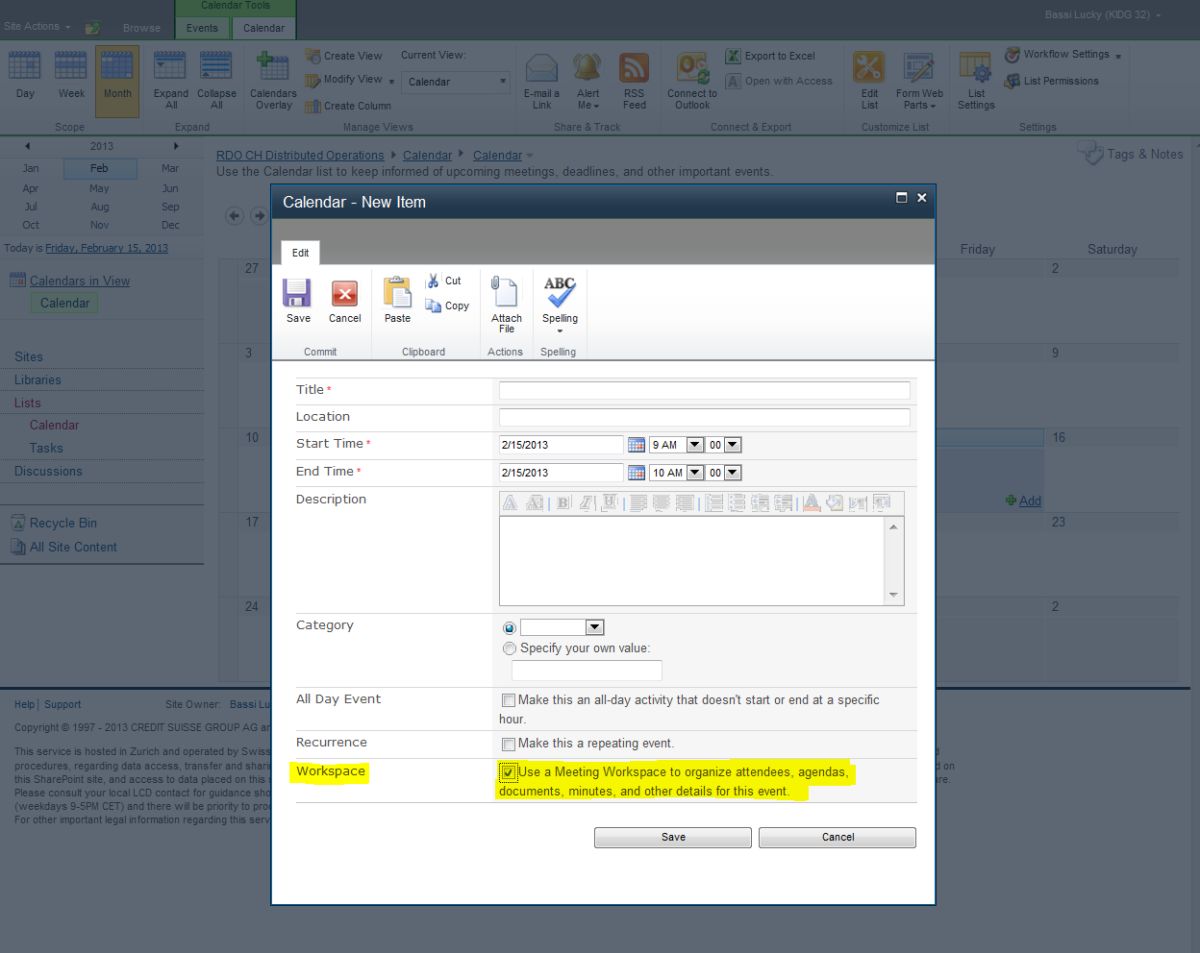Select the Category dropdown radio button

[x=510, y=628]
